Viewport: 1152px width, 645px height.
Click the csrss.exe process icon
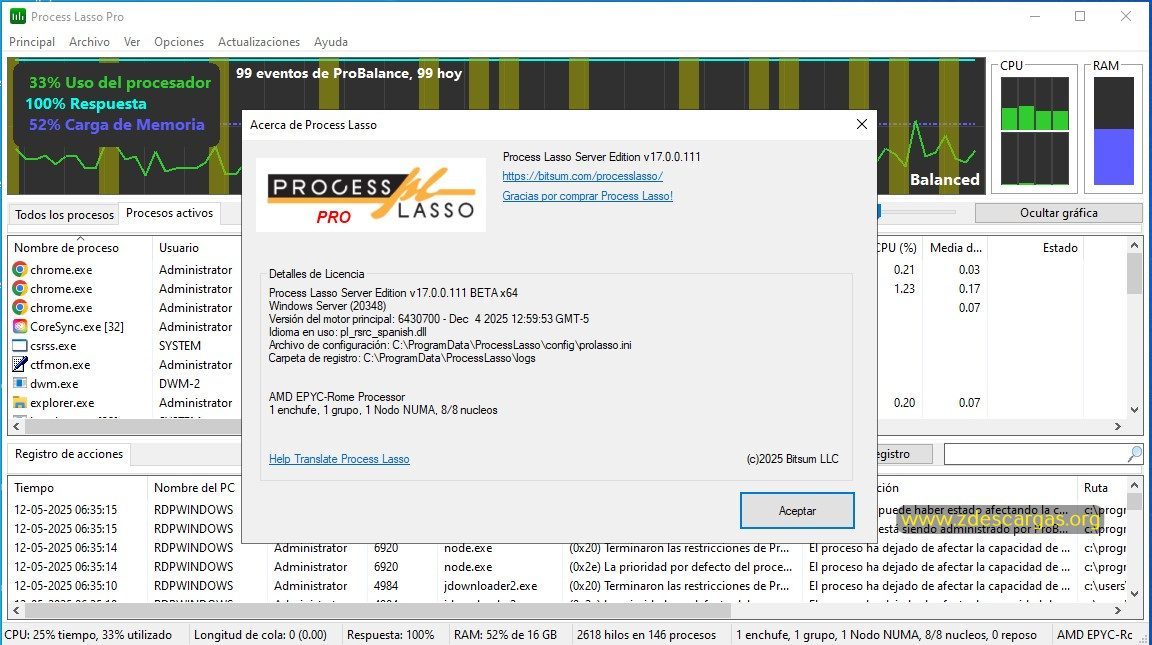(20, 345)
